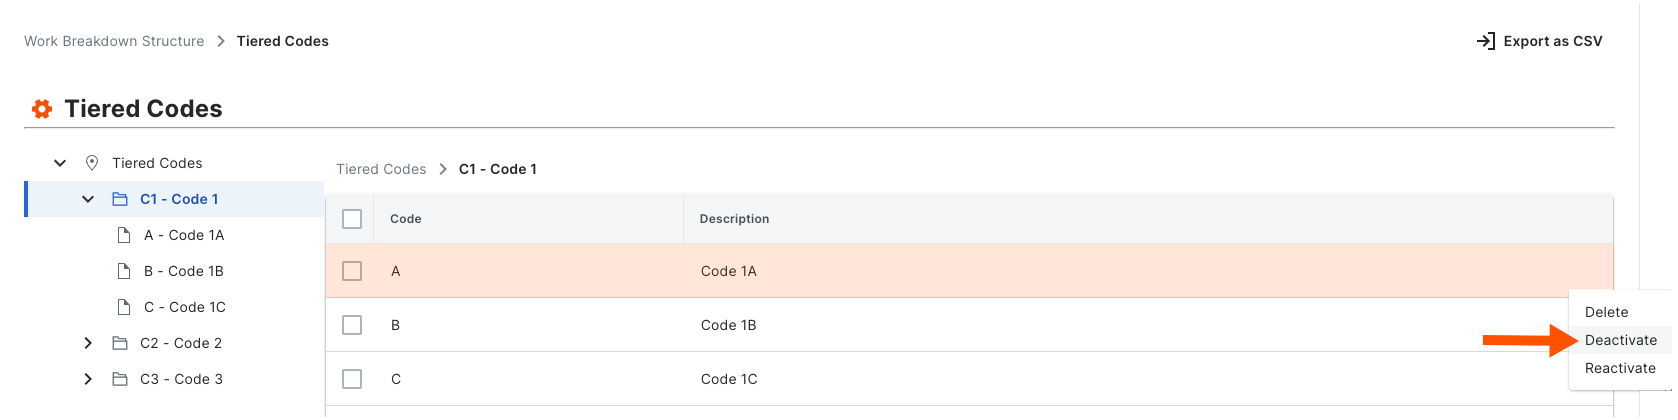
Task: Click the Export as CSV button
Action: 1540,41
